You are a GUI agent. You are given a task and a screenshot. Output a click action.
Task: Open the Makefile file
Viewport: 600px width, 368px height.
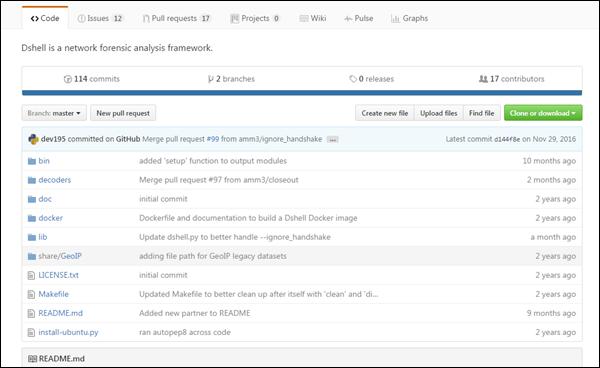pyautogui.click(x=54, y=294)
